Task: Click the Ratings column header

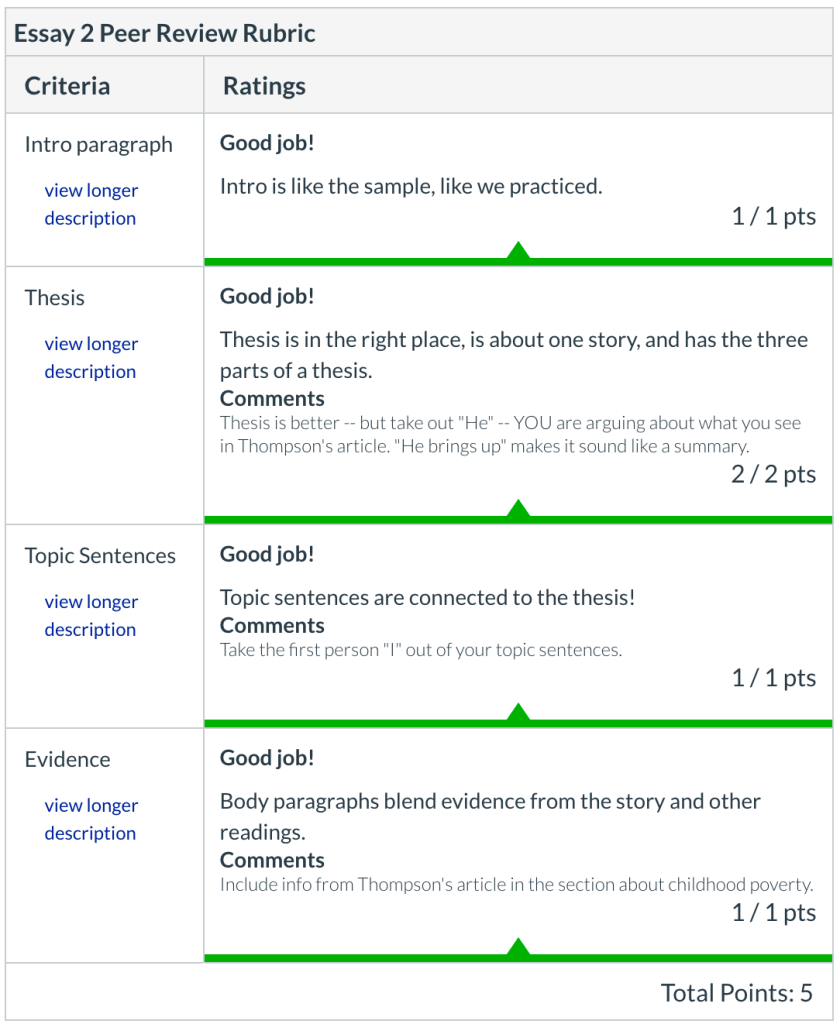Action: 264,86
